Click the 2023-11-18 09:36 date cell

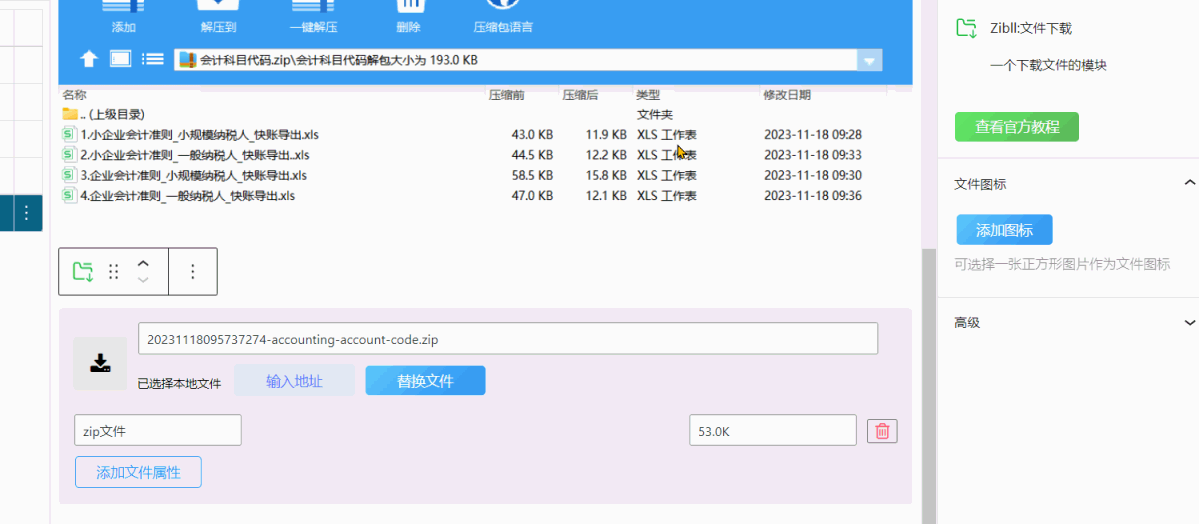point(813,196)
